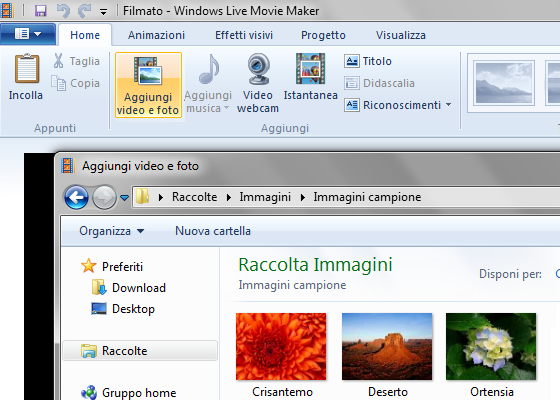Expand the Riconoscimenti dropdown arrow
Viewport: 560px width, 400px height.
[x=449, y=105]
